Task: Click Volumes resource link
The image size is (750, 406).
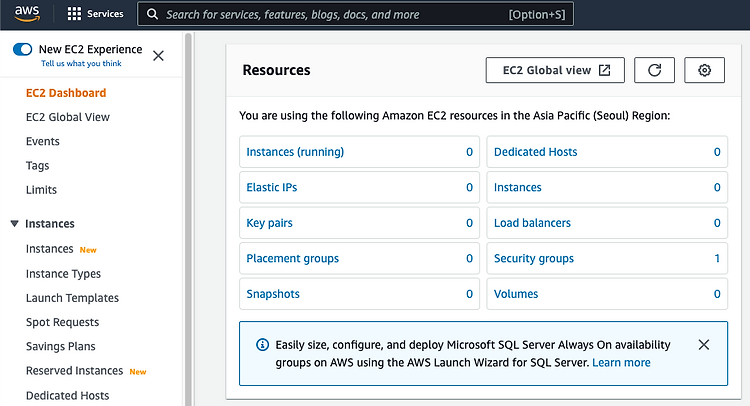Action: pyautogui.click(x=516, y=294)
